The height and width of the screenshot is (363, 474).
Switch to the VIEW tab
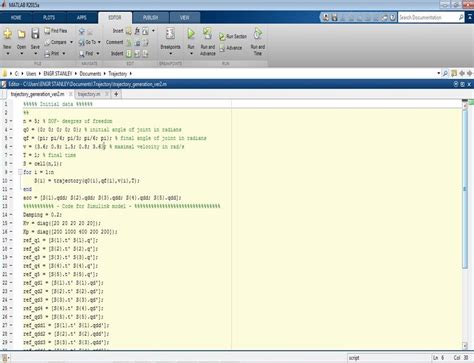click(x=185, y=18)
